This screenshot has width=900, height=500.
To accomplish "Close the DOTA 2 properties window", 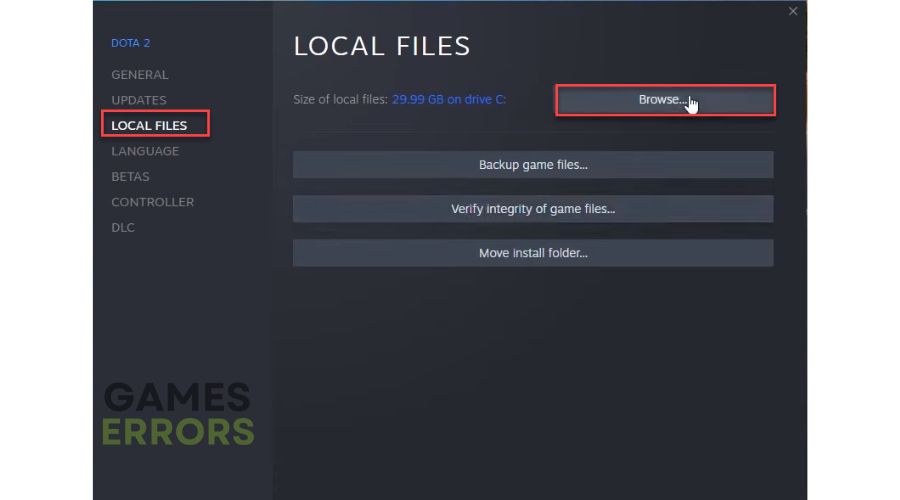I will coord(793,11).
